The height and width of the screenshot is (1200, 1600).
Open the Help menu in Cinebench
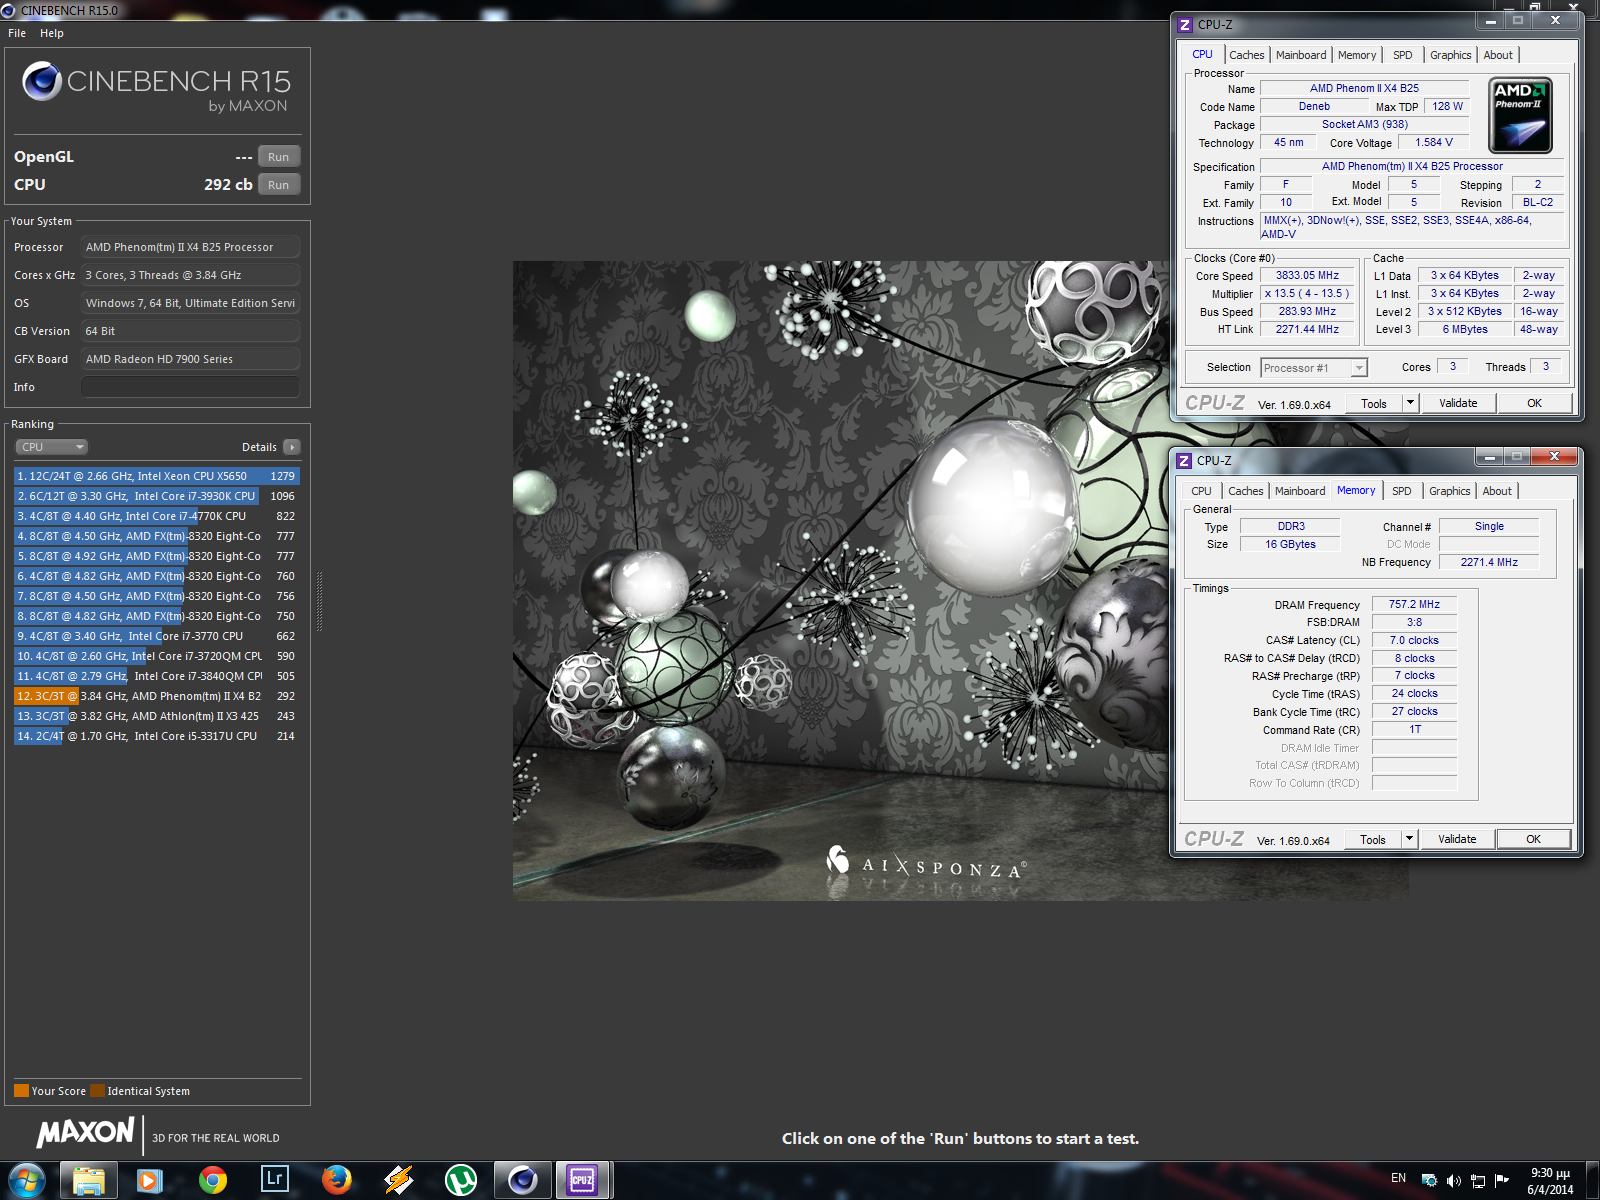[52, 33]
